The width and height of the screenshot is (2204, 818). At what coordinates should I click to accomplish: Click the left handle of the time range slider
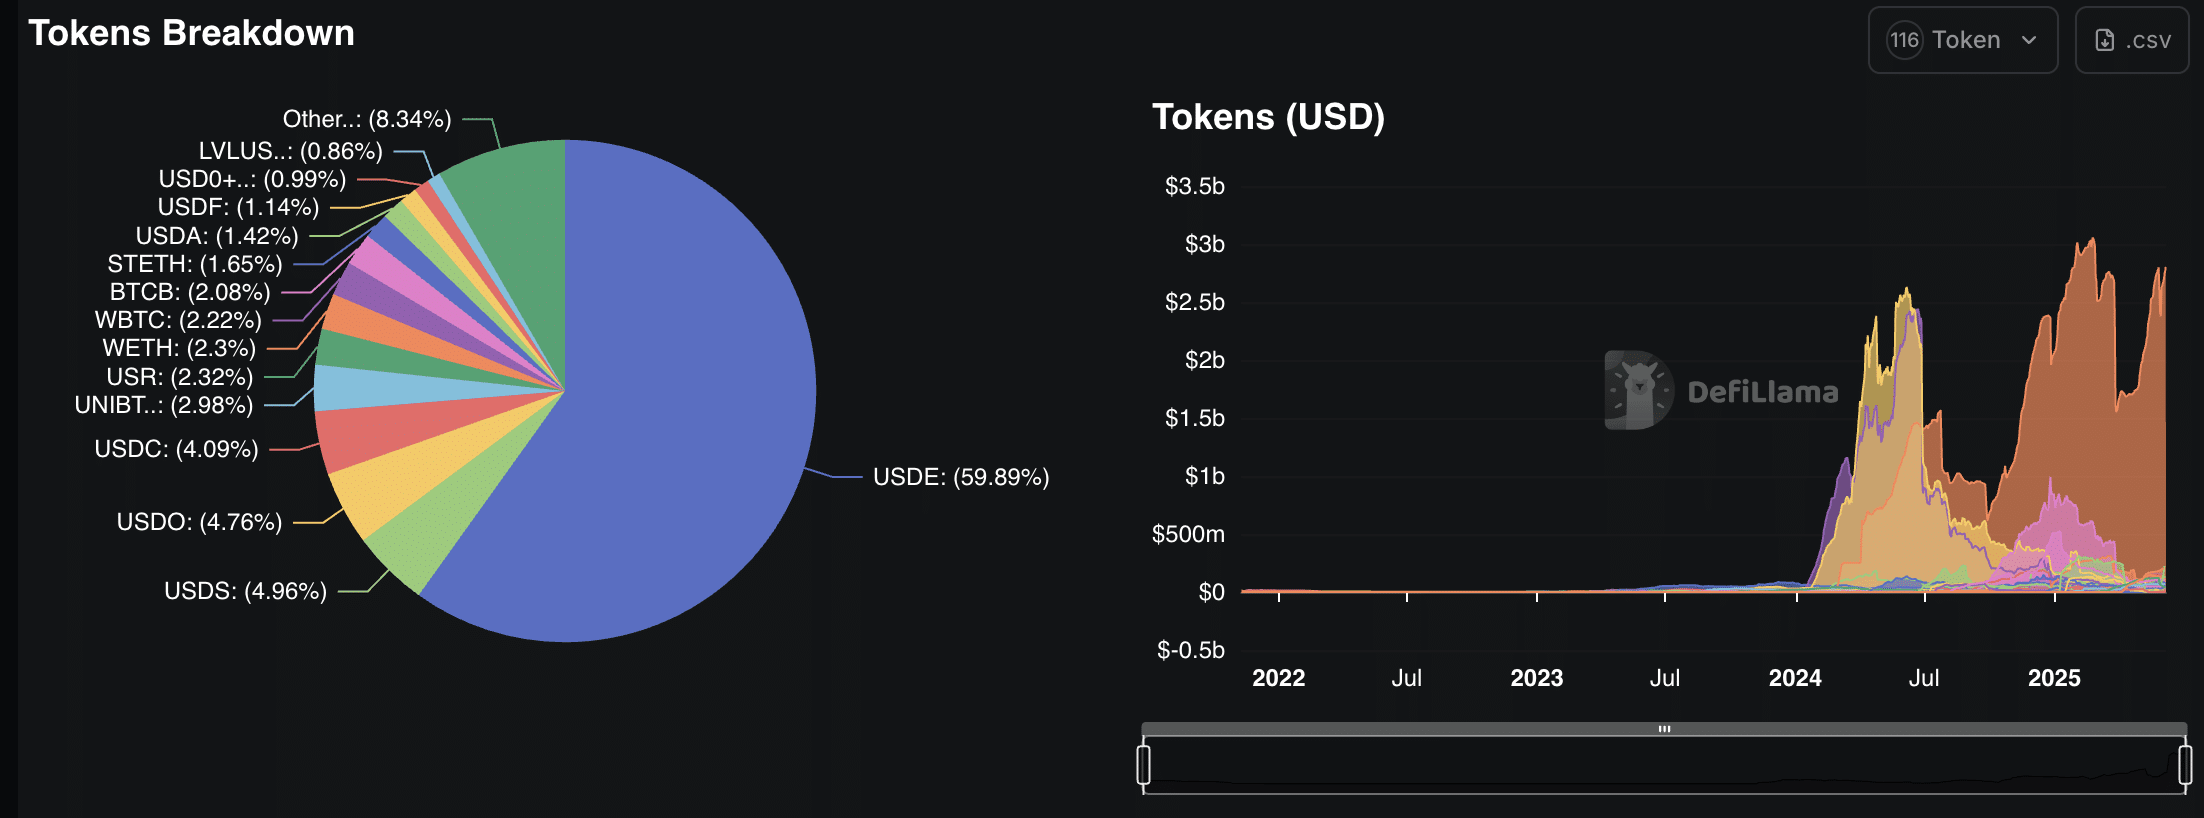pyautogui.click(x=1143, y=764)
